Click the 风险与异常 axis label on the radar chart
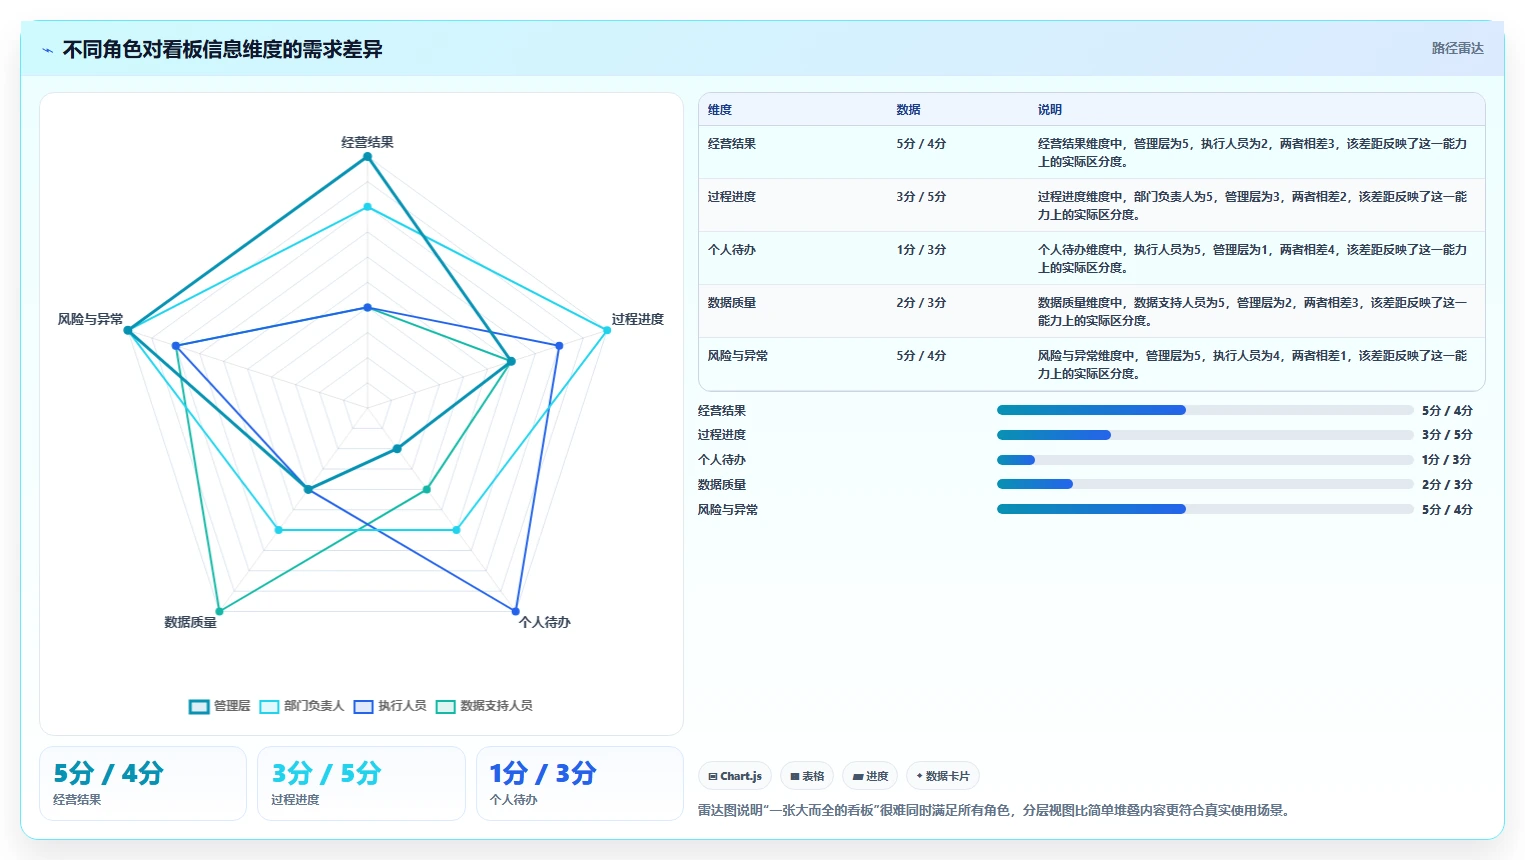Image resolution: width=1525 pixels, height=860 pixels. click(x=90, y=319)
